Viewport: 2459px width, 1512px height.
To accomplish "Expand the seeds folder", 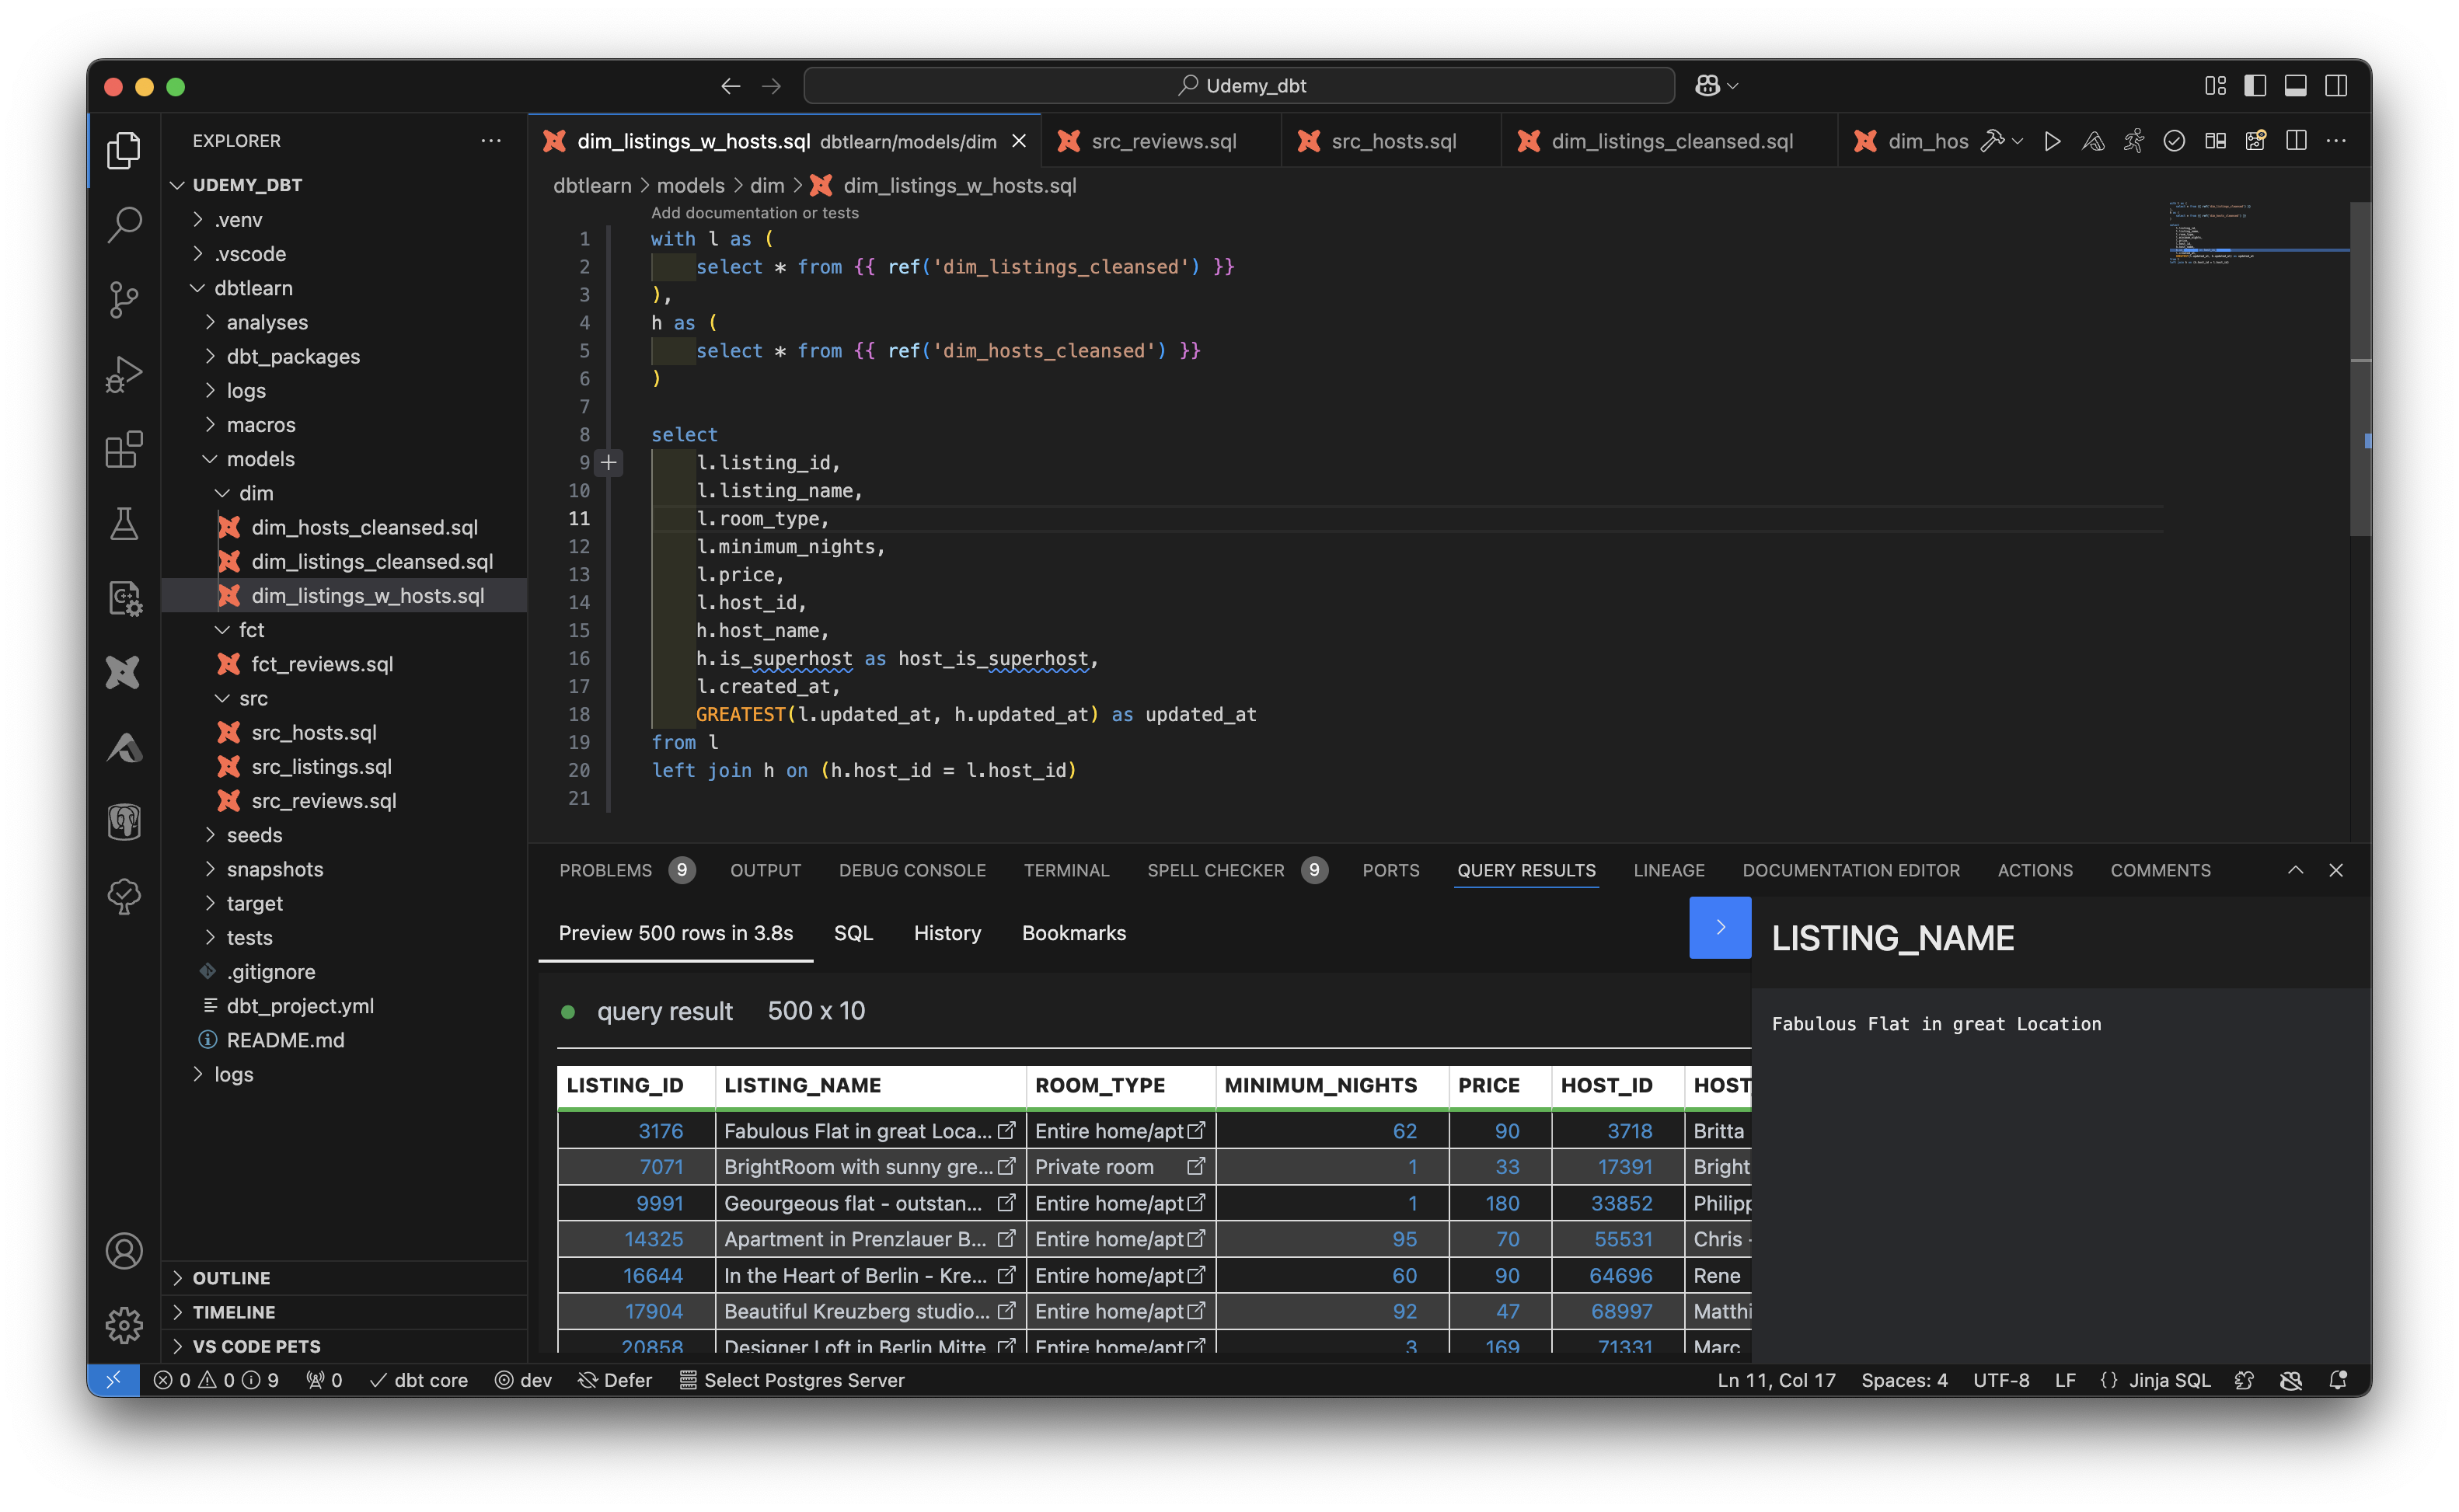I will pyautogui.click(x=254, y=835).
